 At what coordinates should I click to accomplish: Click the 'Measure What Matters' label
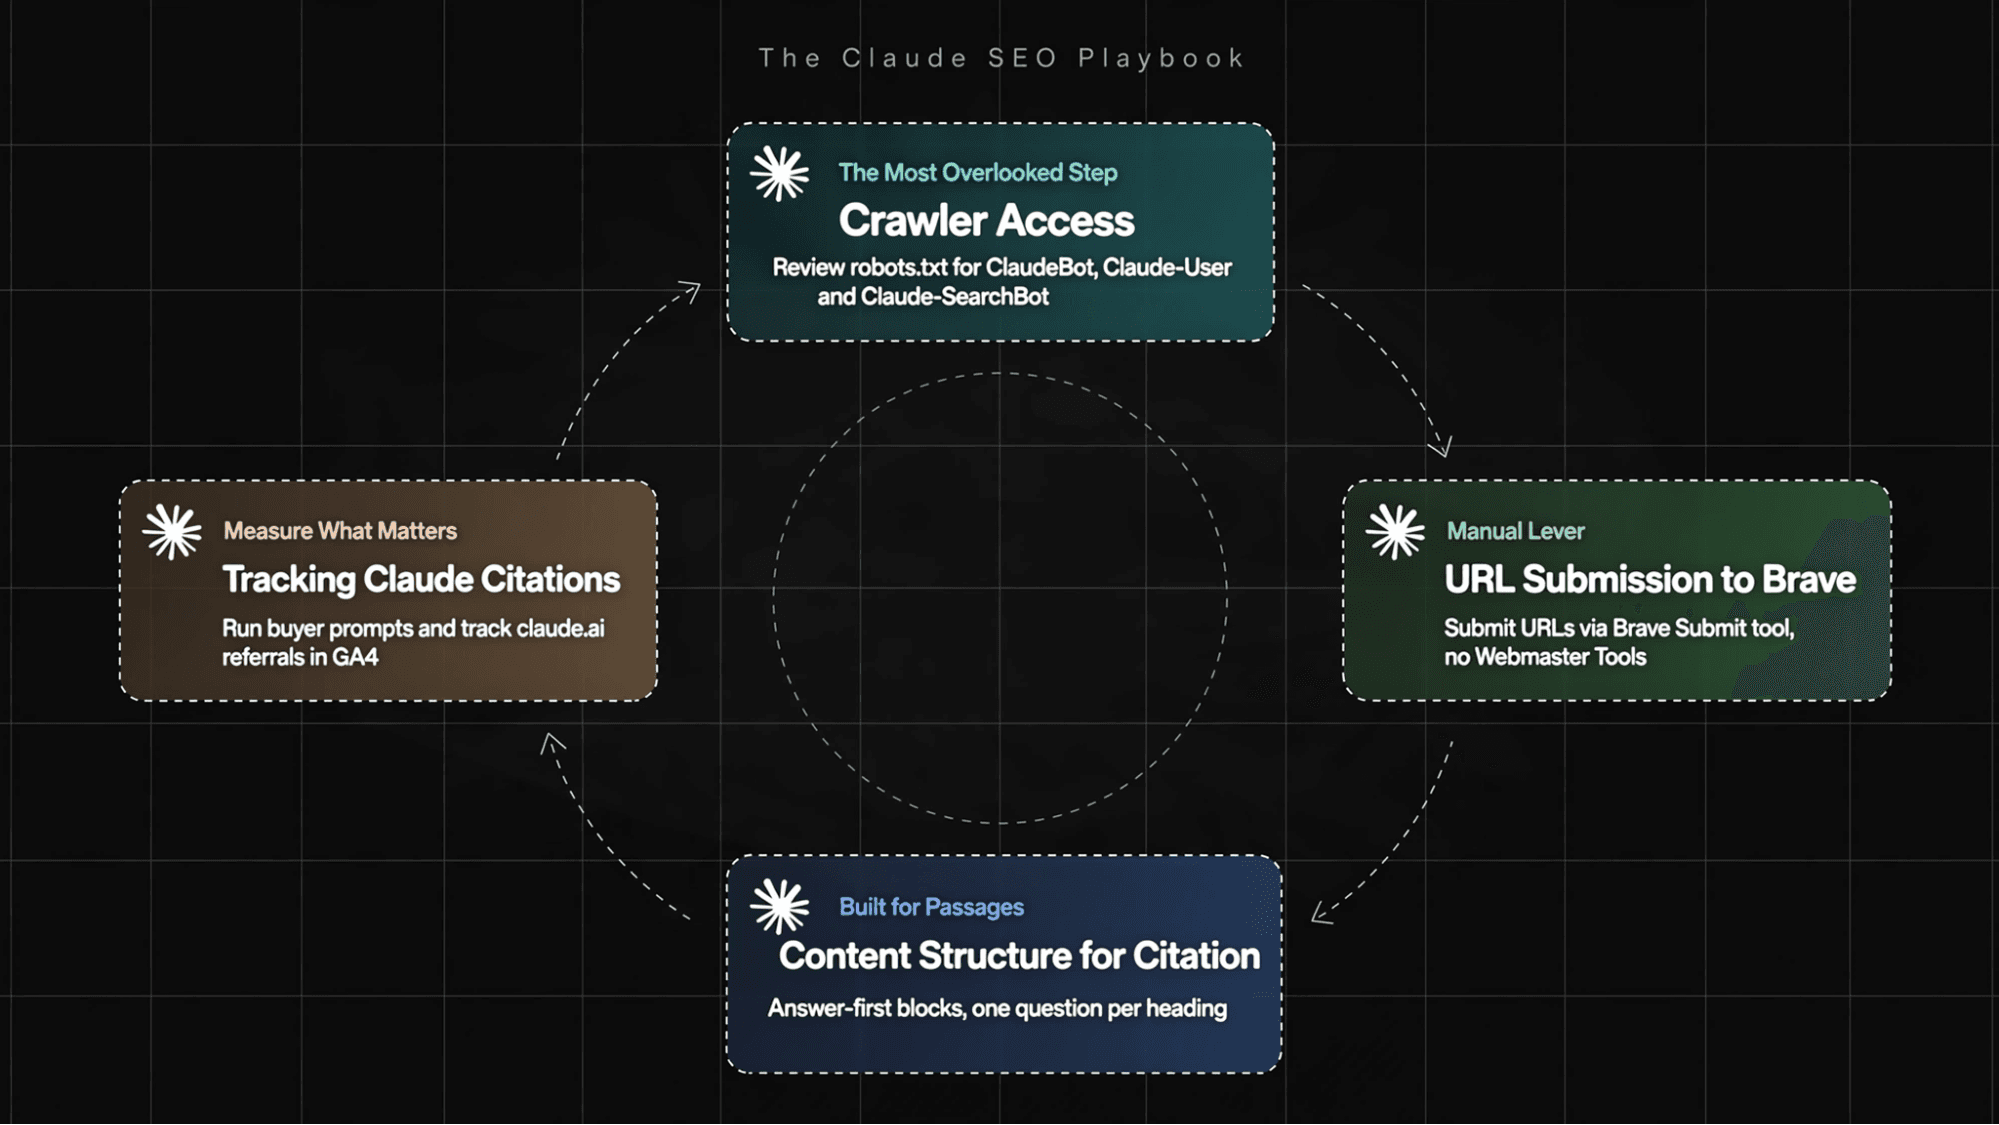[x=340, y=531]
